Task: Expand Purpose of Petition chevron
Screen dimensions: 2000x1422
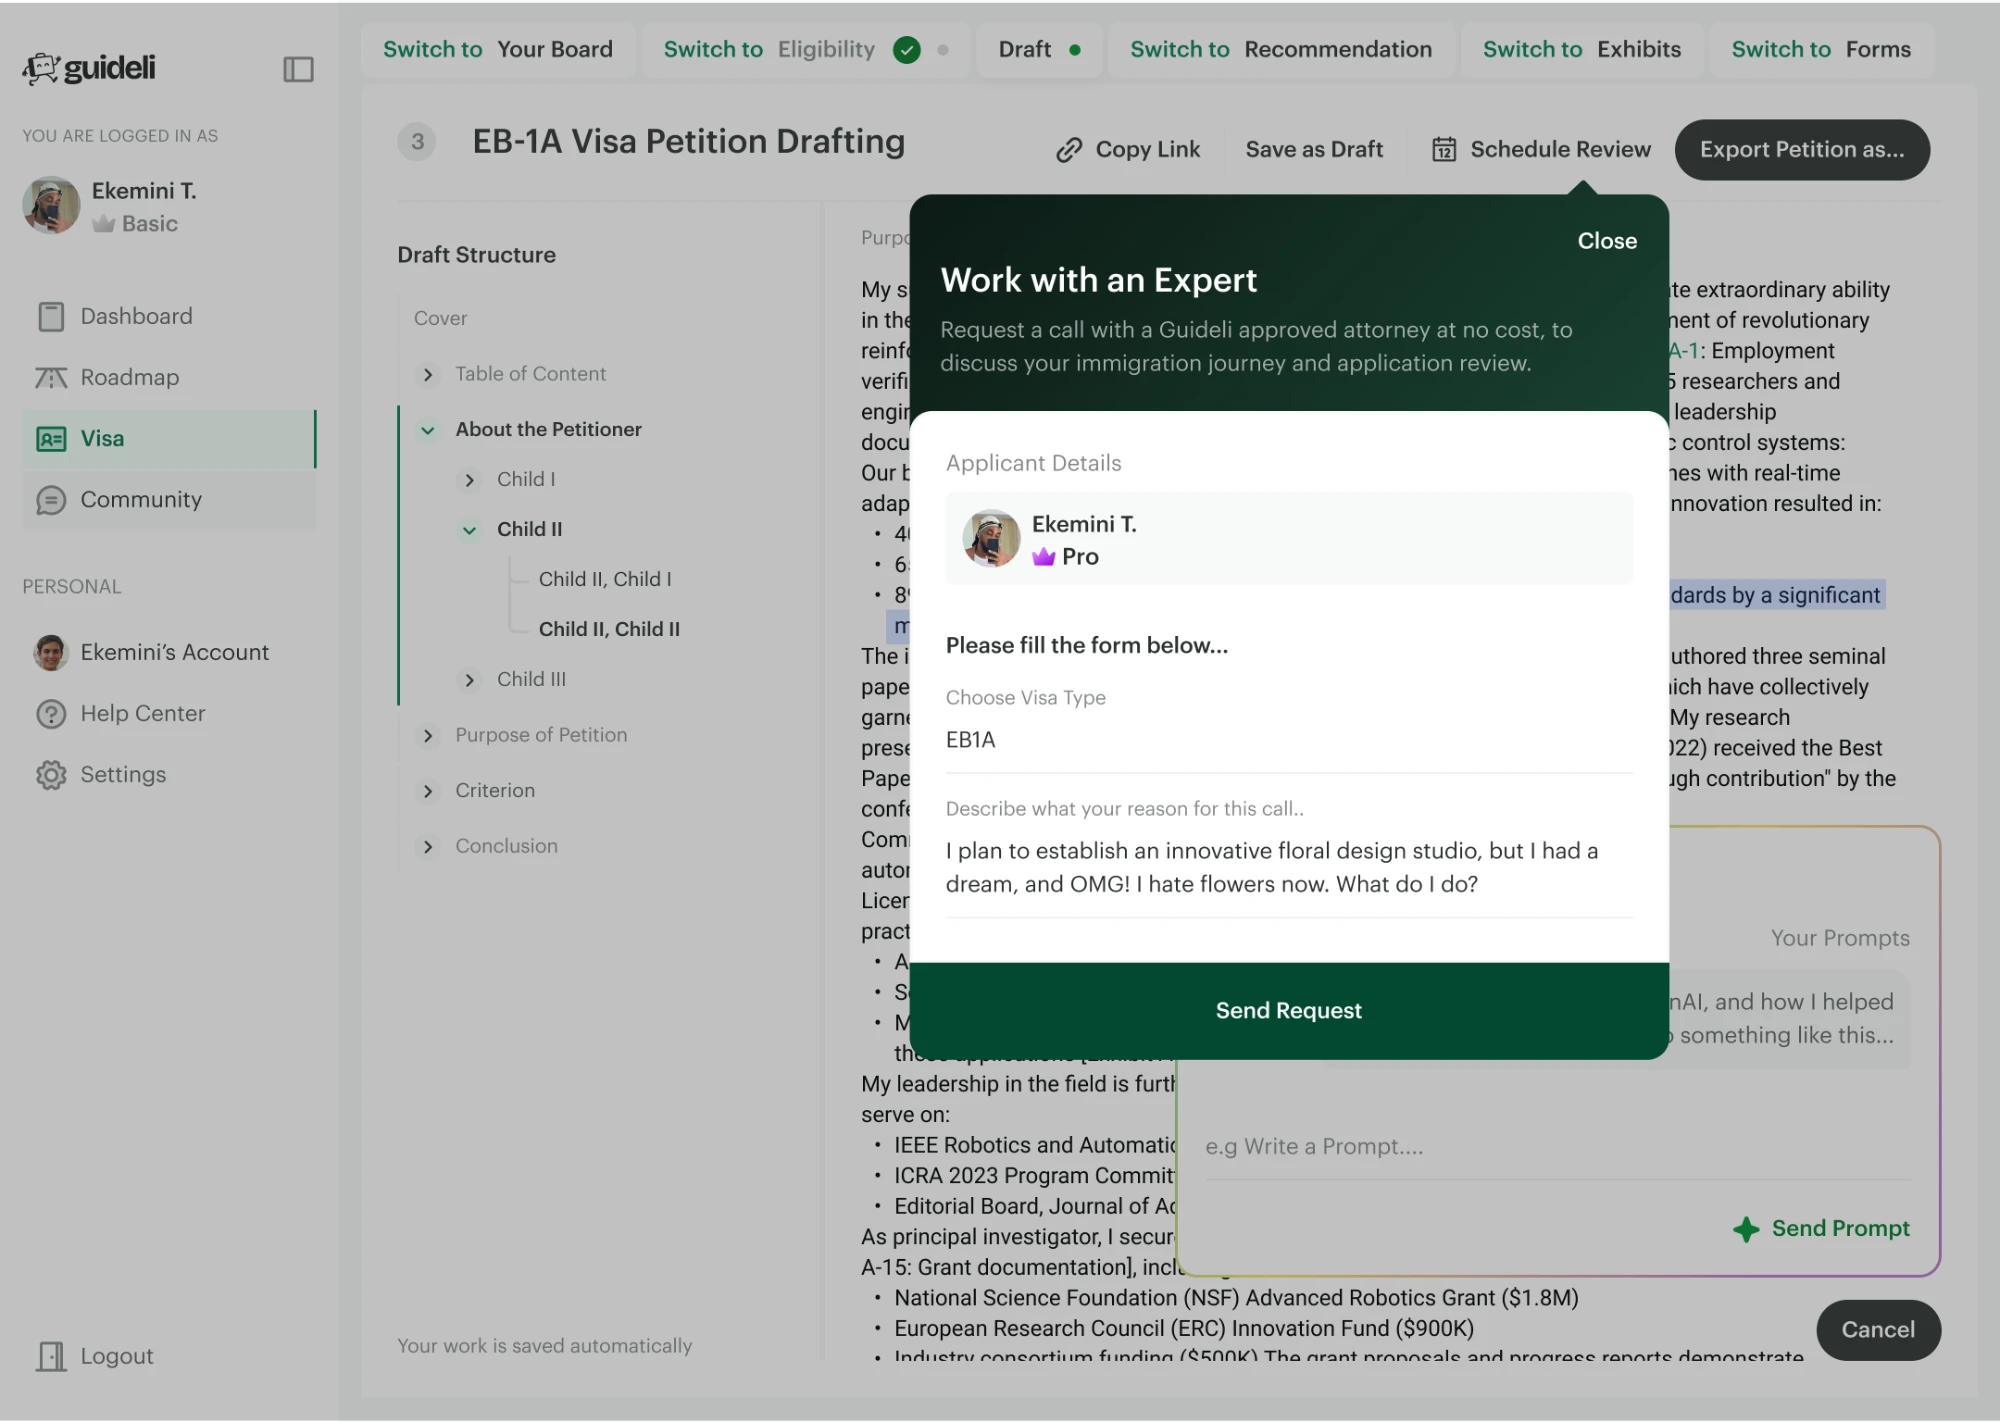Action: [x=428, y=736]
